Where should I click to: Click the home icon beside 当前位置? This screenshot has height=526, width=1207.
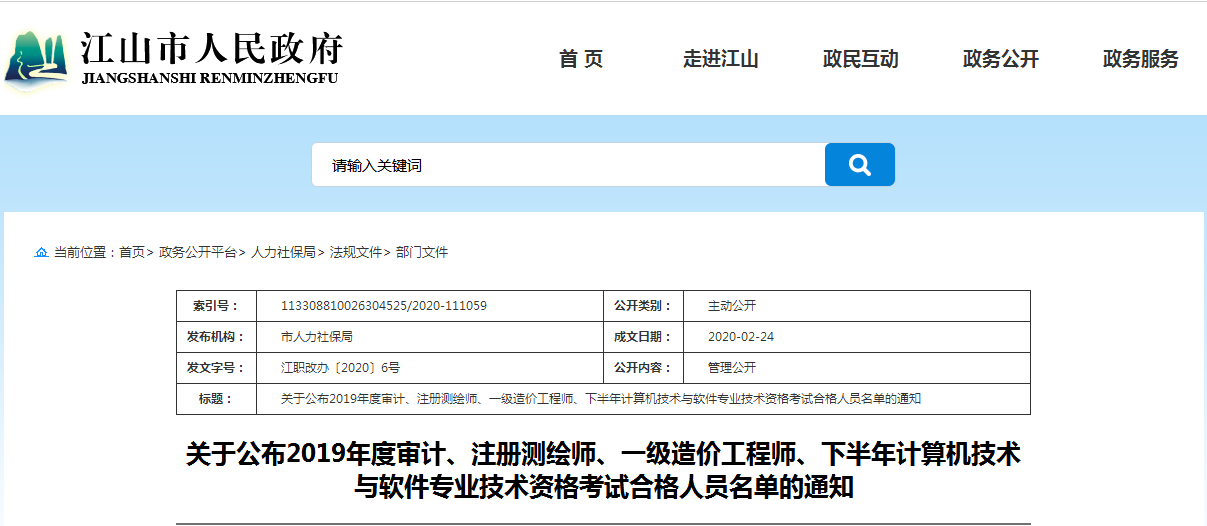[41, 252]
